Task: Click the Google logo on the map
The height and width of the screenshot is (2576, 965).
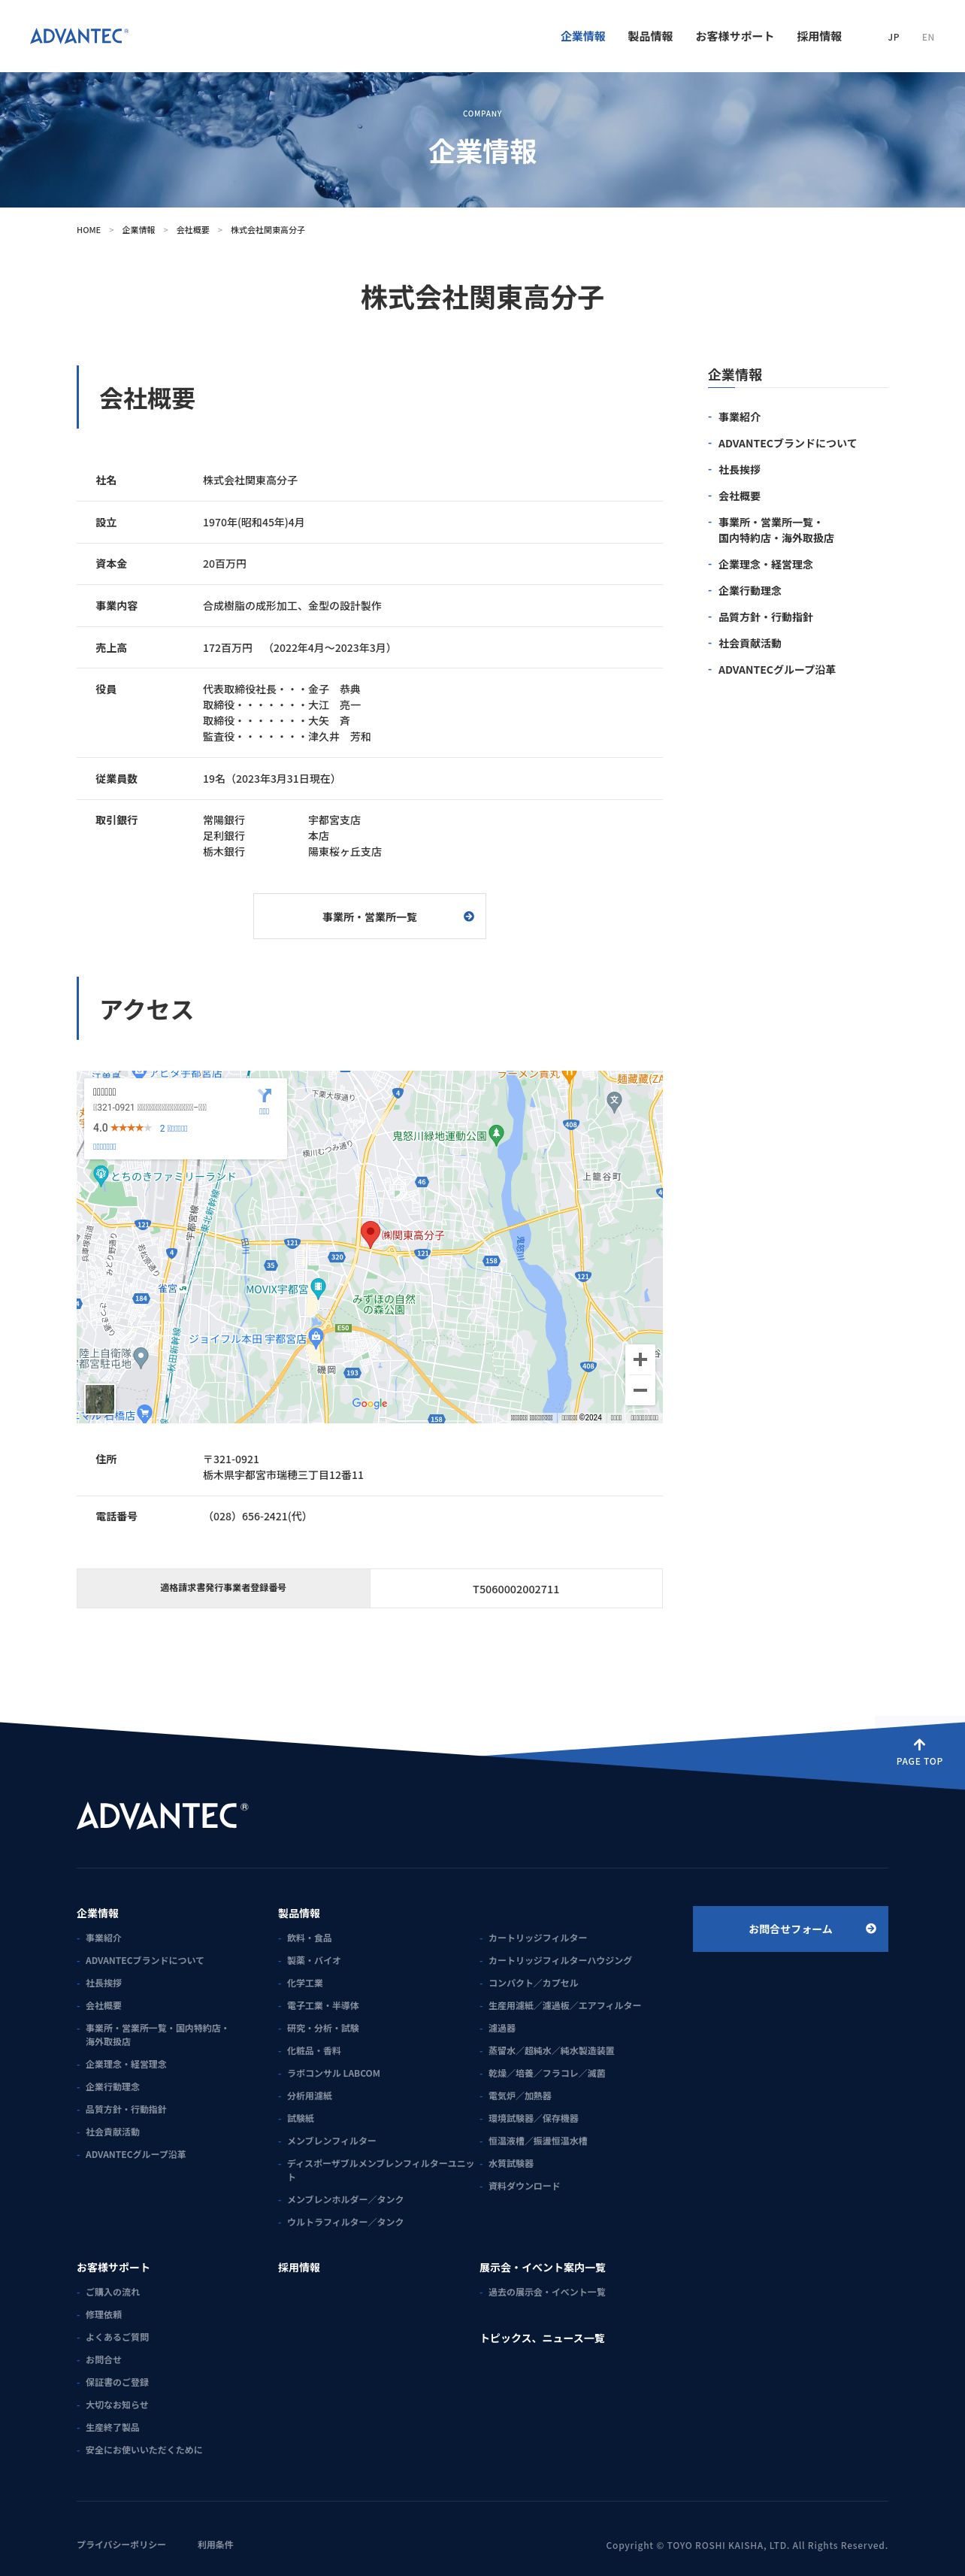Action: (369, 1403)
